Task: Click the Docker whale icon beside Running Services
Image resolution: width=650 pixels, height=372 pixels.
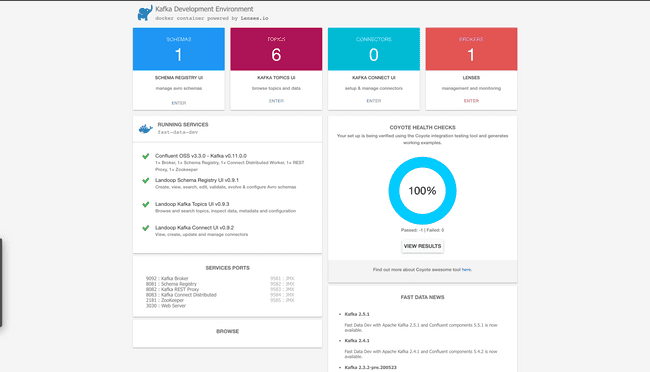Action: [x=146, y=129]
